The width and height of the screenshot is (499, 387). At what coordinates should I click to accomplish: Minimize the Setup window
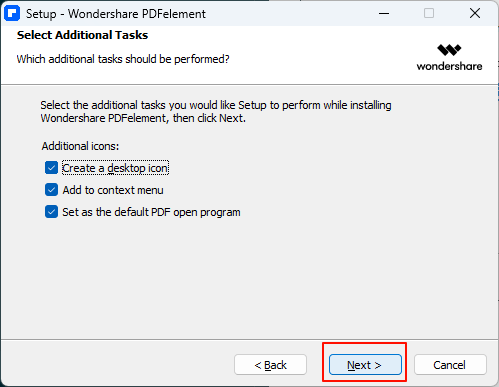pyautogui.click(x=384, y=14)
